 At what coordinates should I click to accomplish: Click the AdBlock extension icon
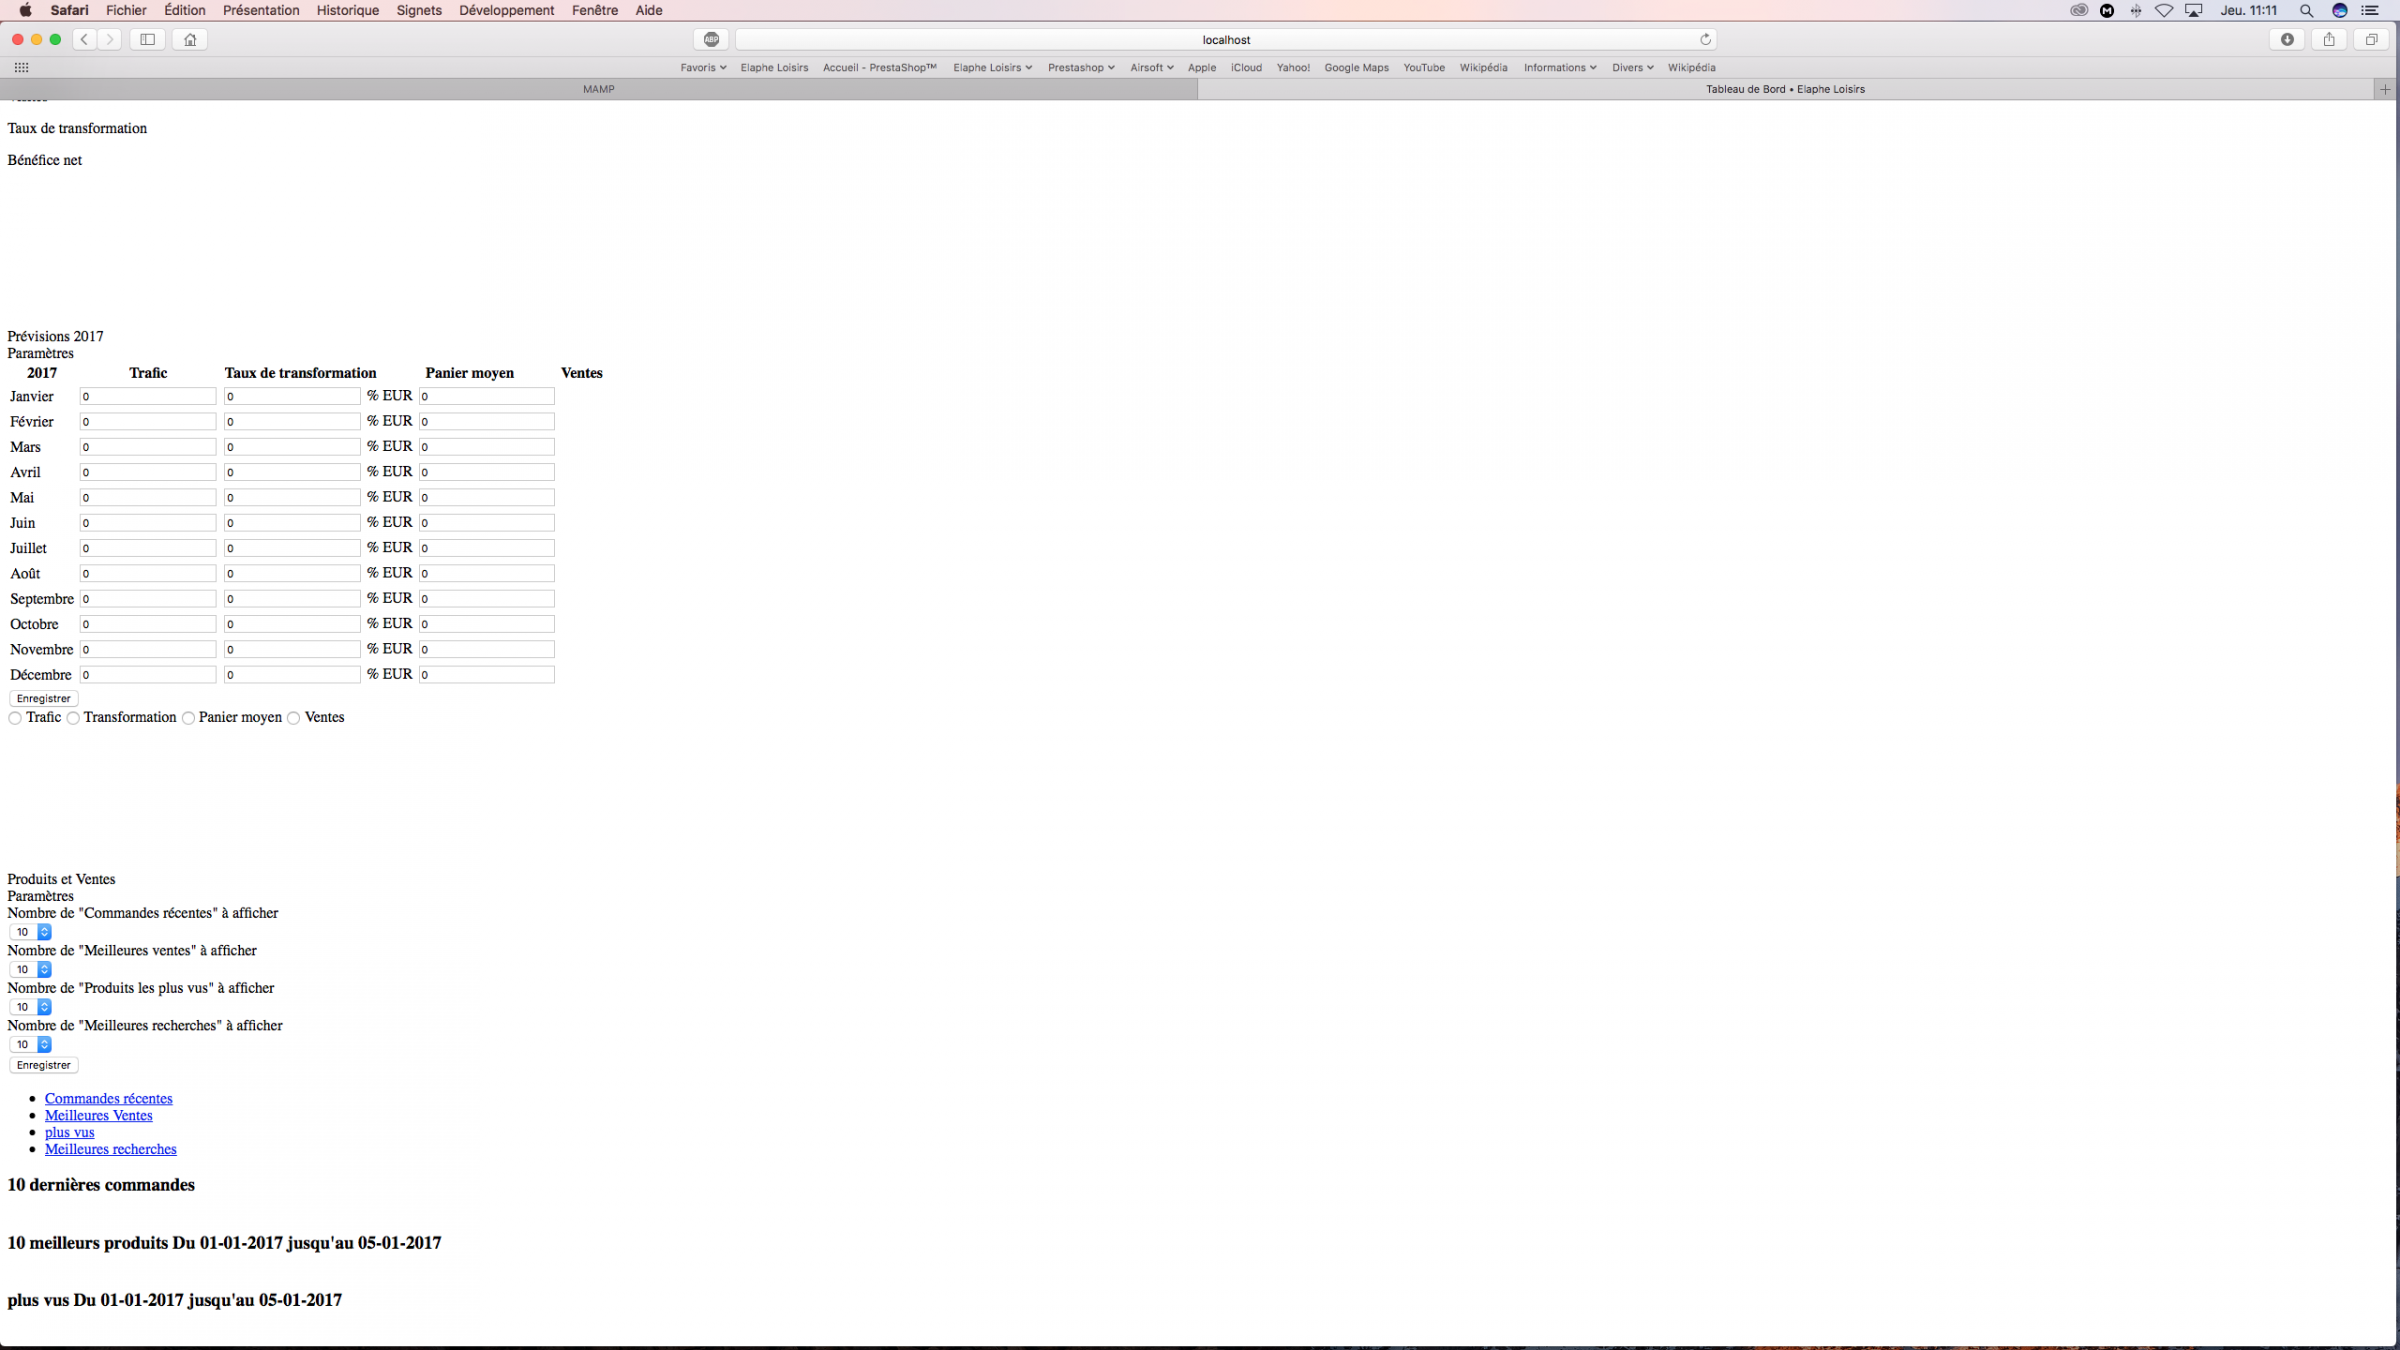711,39
